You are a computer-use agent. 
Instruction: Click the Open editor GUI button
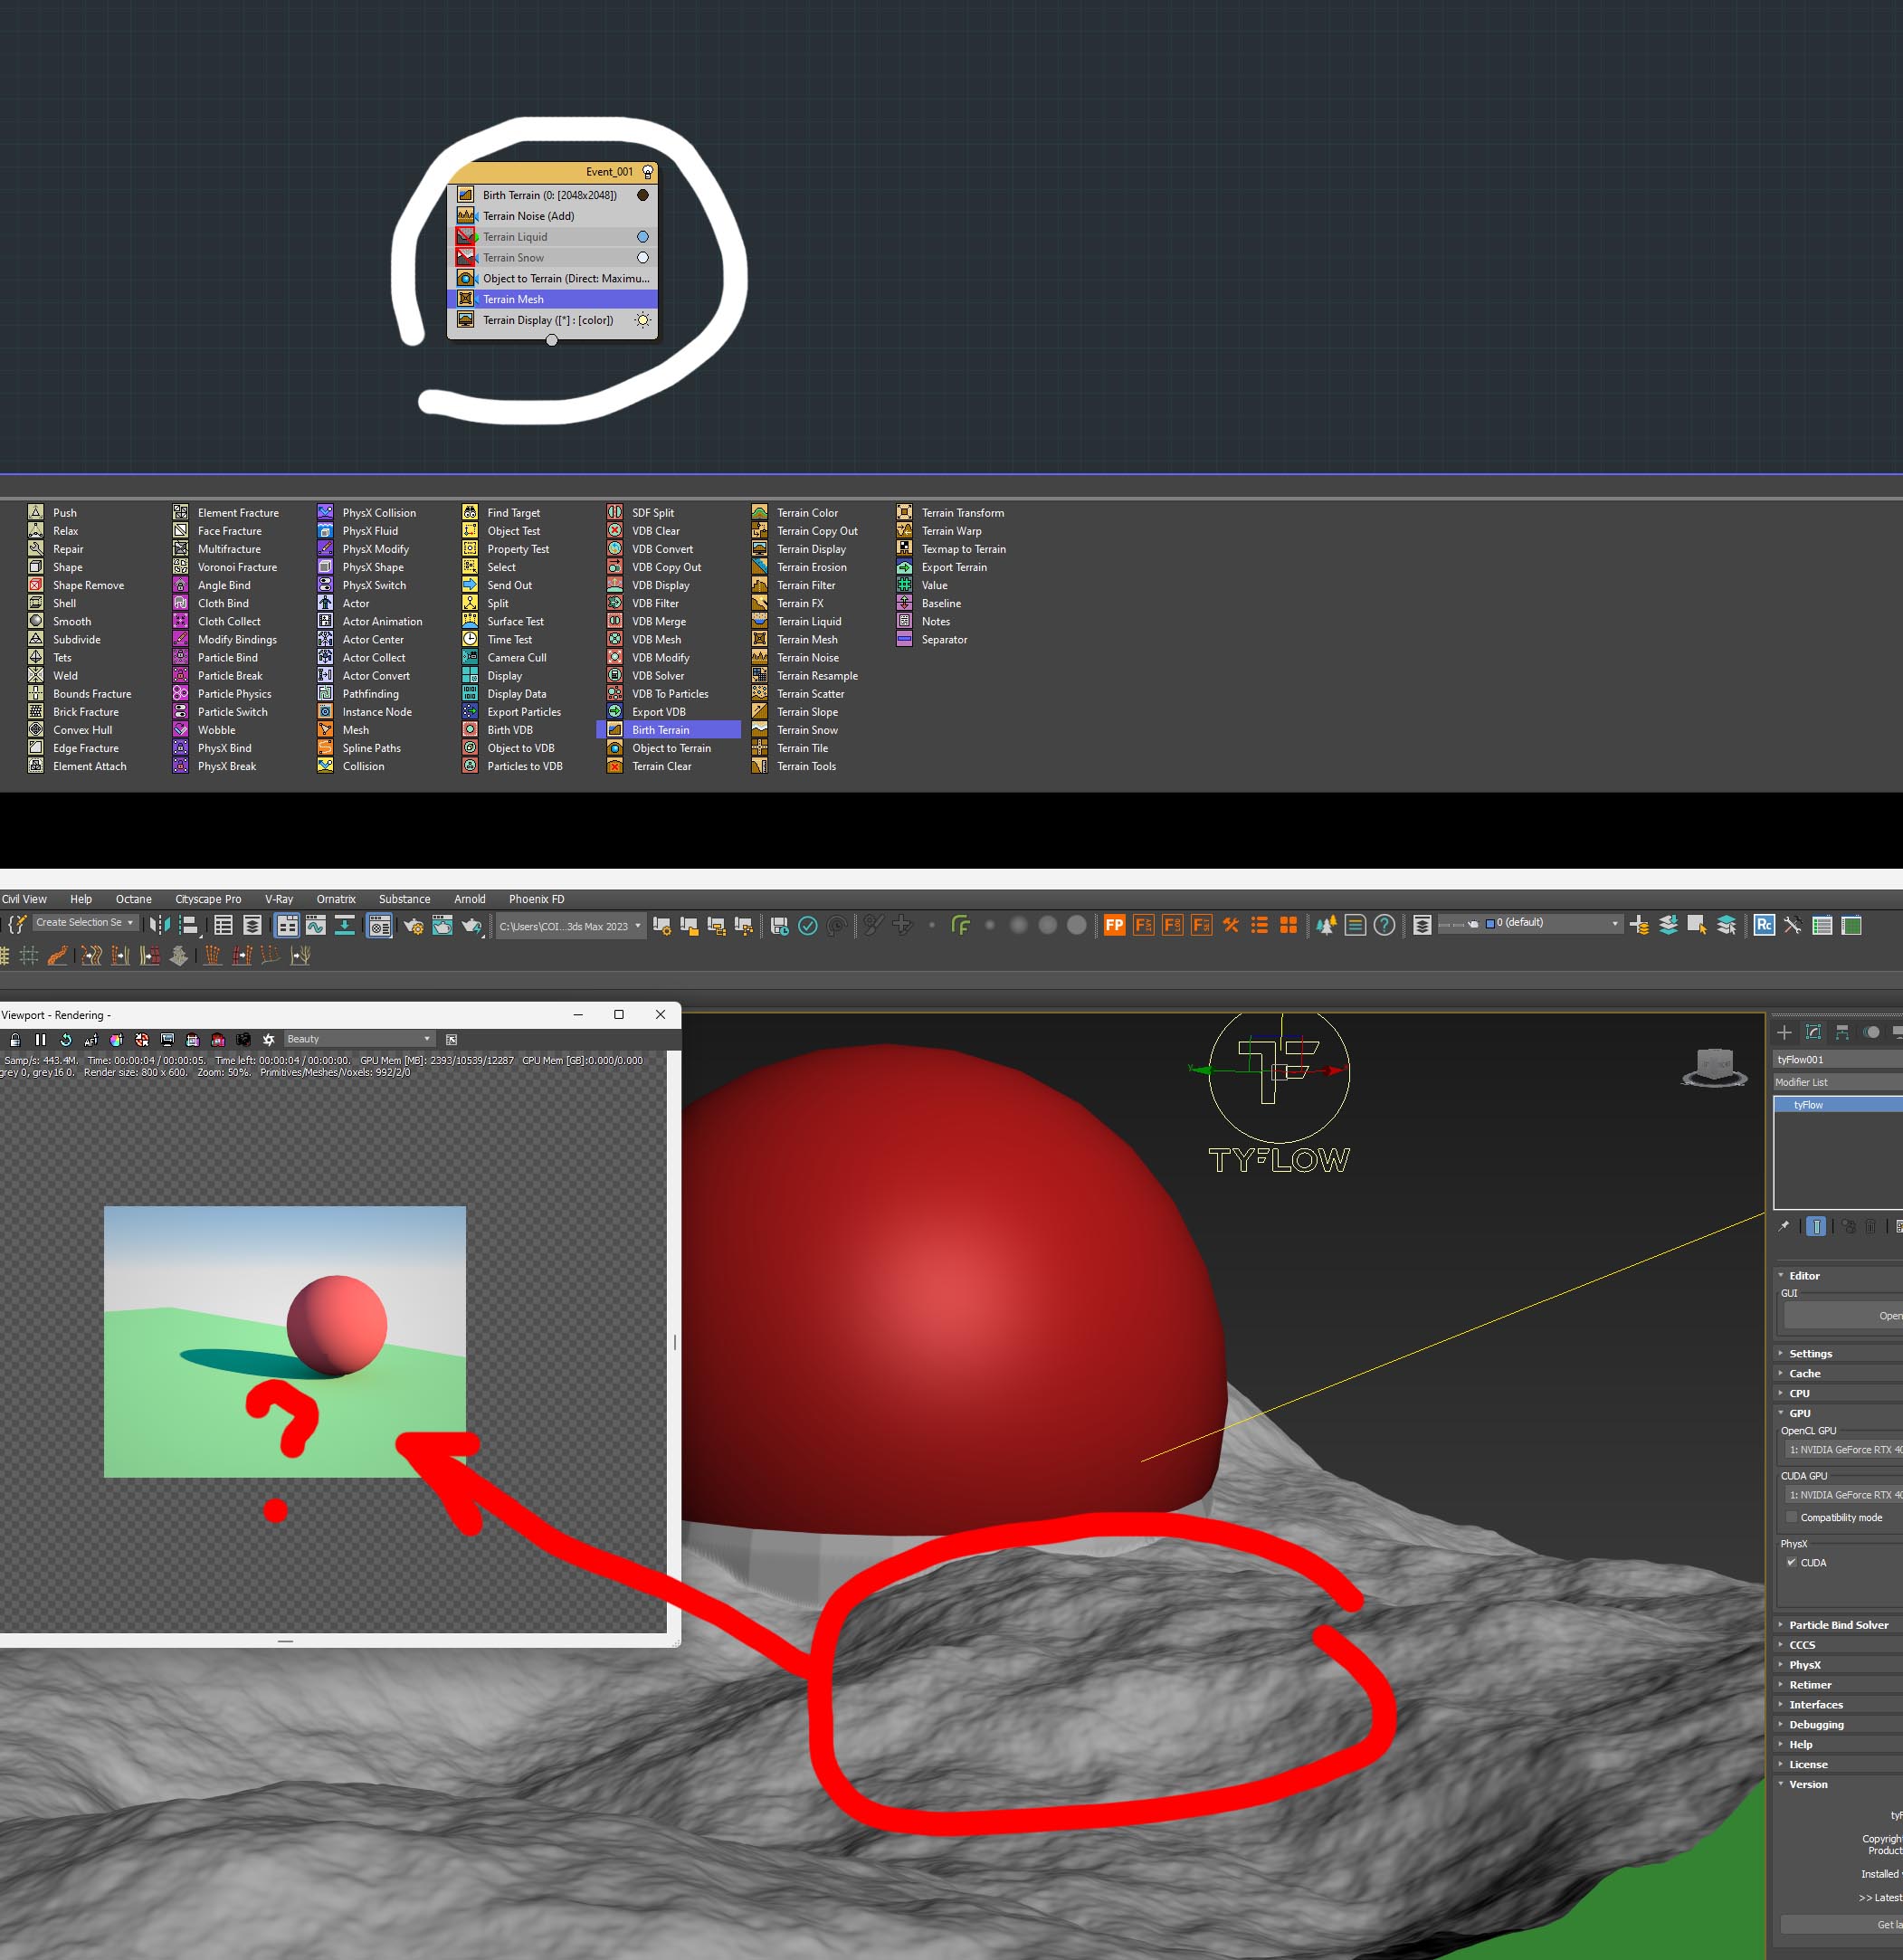tap(1843, 1315)
